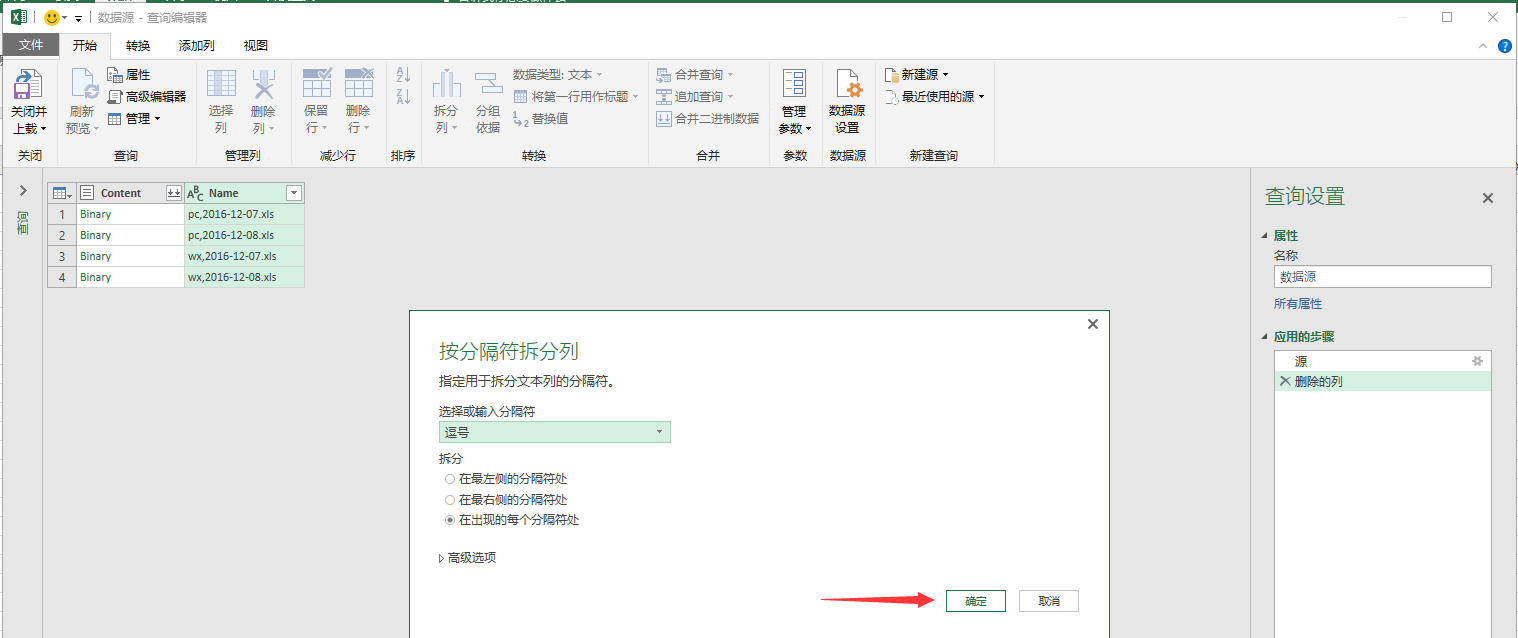Select the Source (源) applied step

[x=1383, y=361]
